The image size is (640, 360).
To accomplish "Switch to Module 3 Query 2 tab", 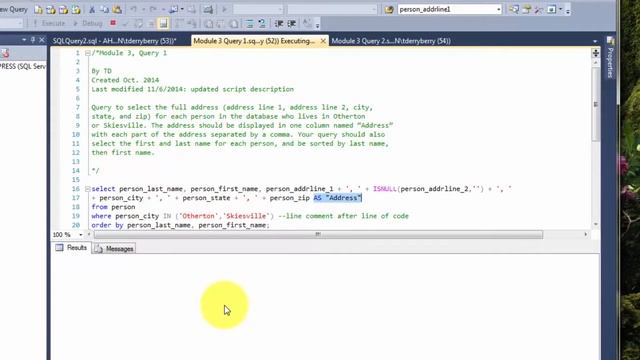I will click(391, 41).
